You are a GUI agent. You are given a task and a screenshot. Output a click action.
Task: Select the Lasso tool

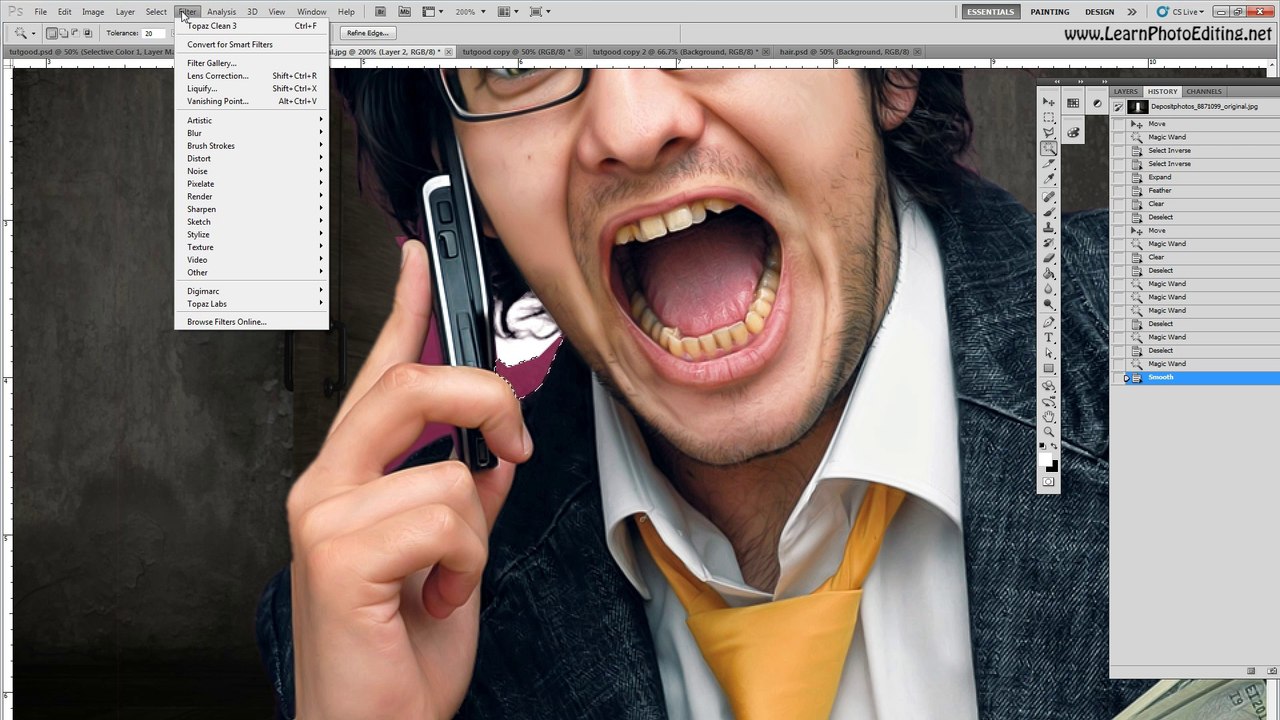pos(1048,132)
